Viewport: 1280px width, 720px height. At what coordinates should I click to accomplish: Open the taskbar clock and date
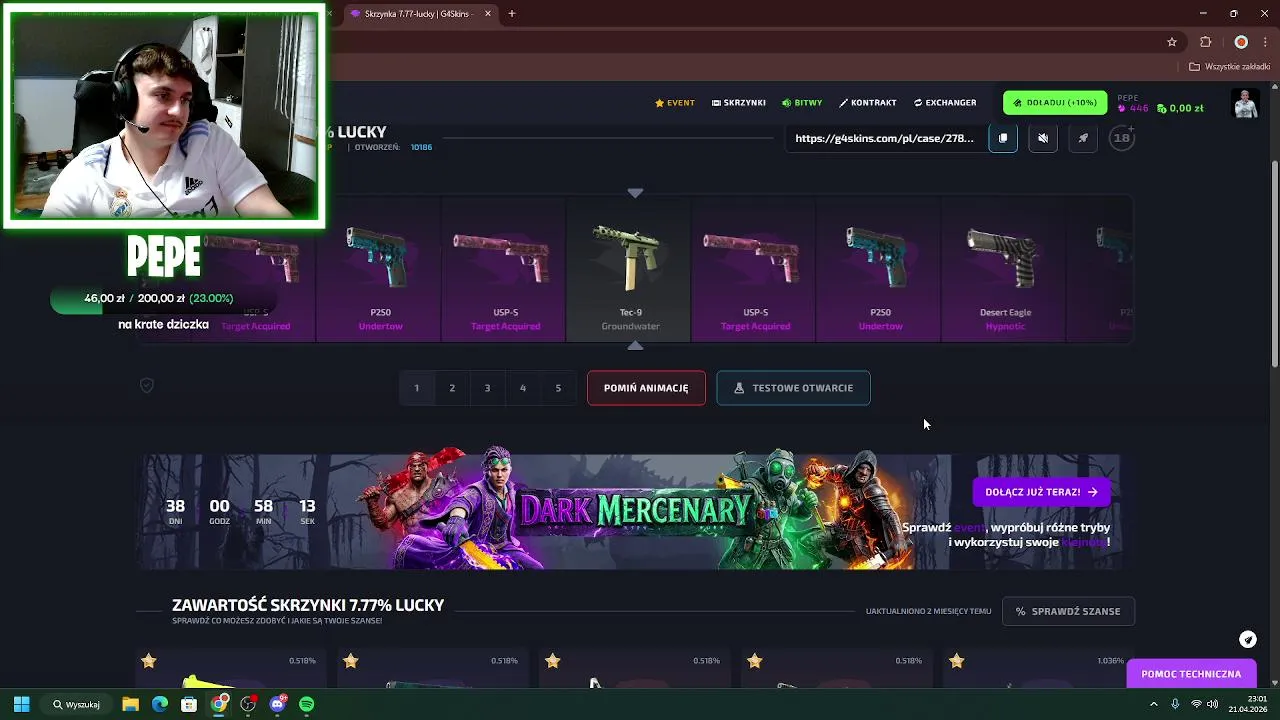[1250, 704]
